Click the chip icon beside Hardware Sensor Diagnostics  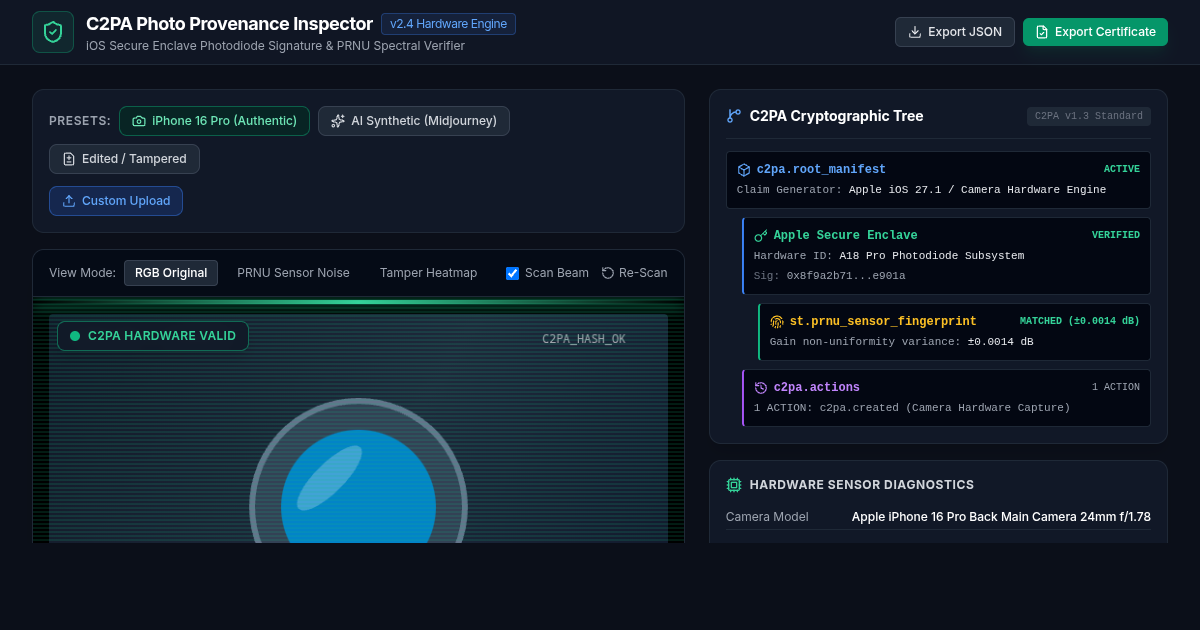tap(734, 485)
